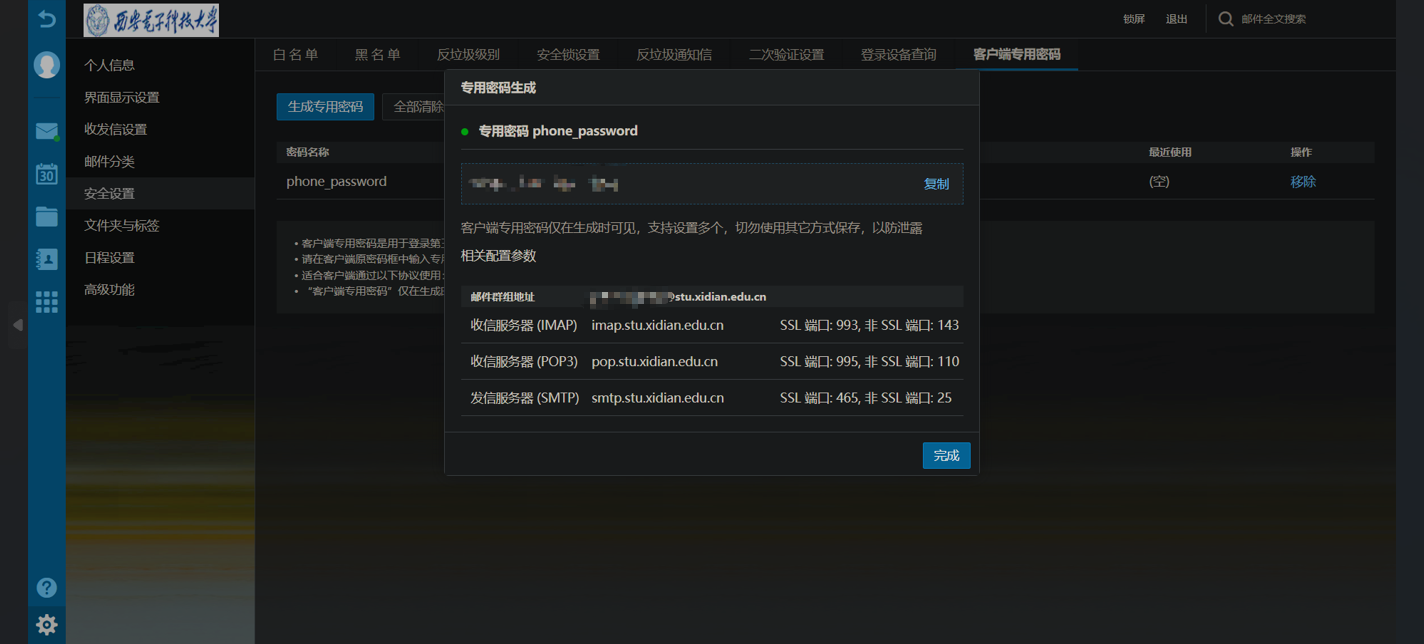Open the apps grid icon

46,302
